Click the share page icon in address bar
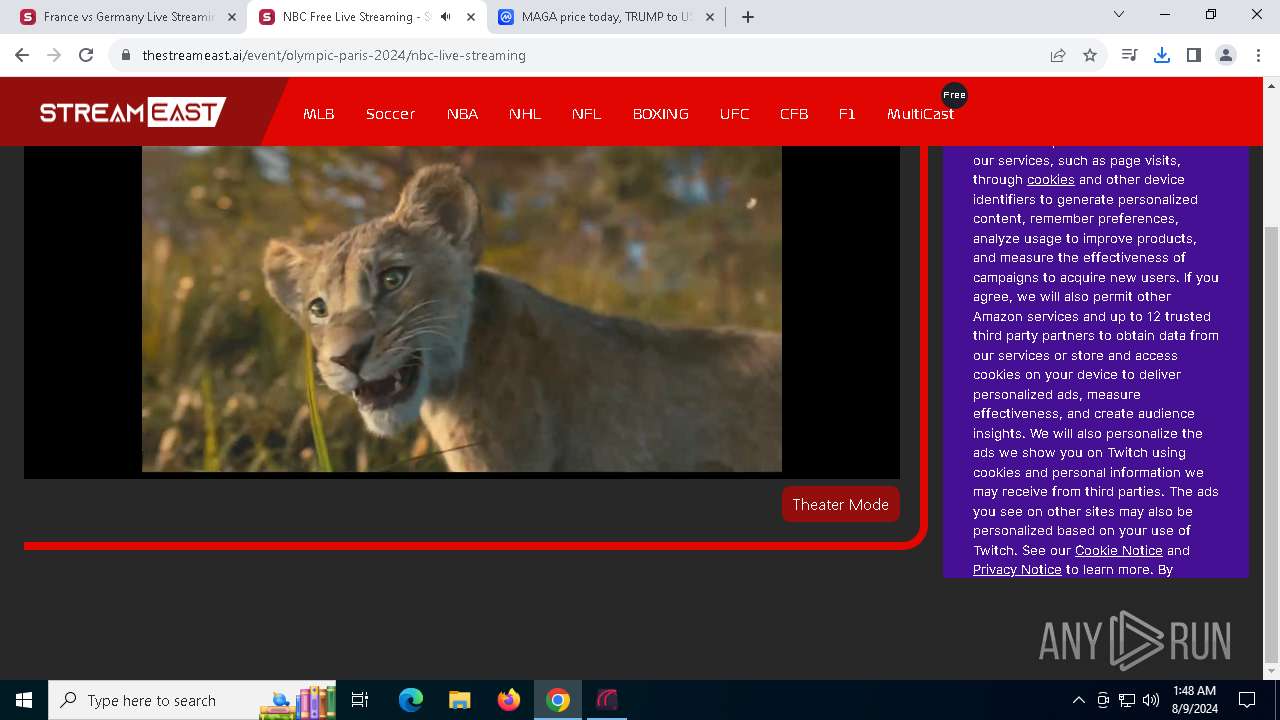 click(x=1058, y=55)
